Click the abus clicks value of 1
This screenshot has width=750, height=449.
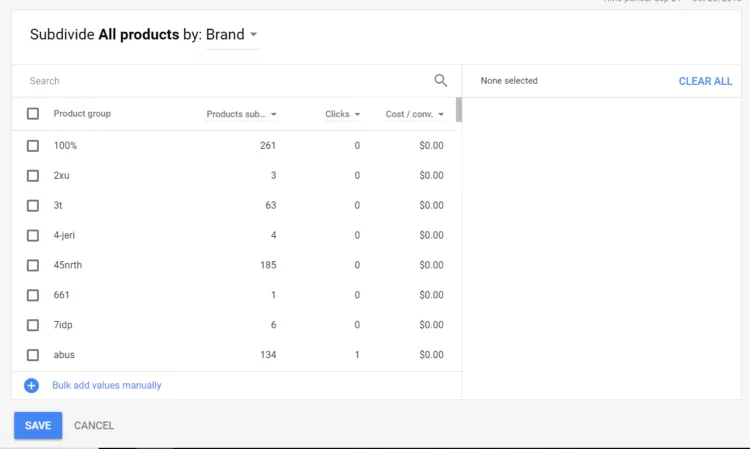[357, 355]
